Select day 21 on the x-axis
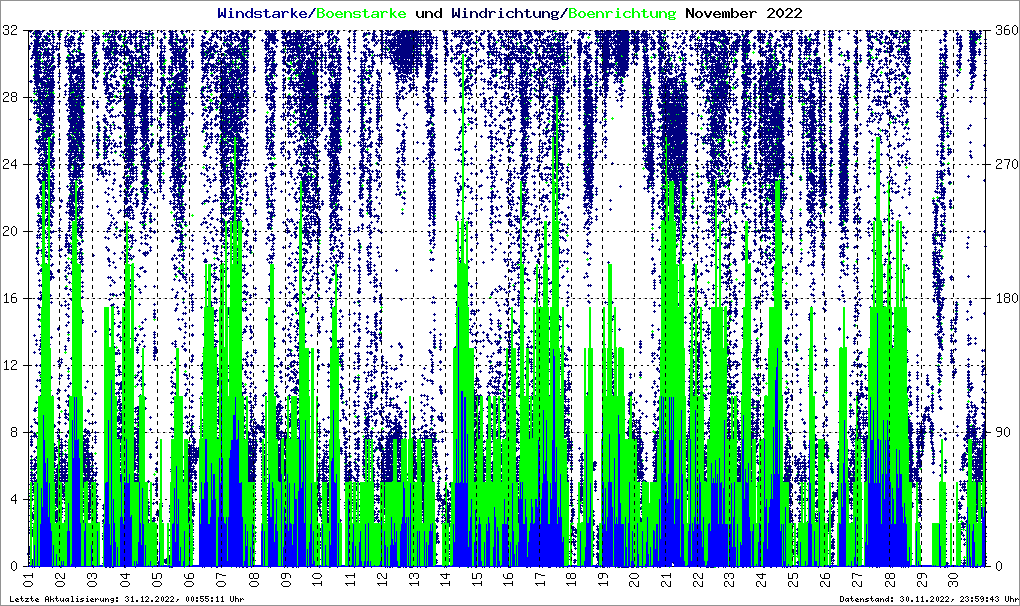 coord(667,578)
